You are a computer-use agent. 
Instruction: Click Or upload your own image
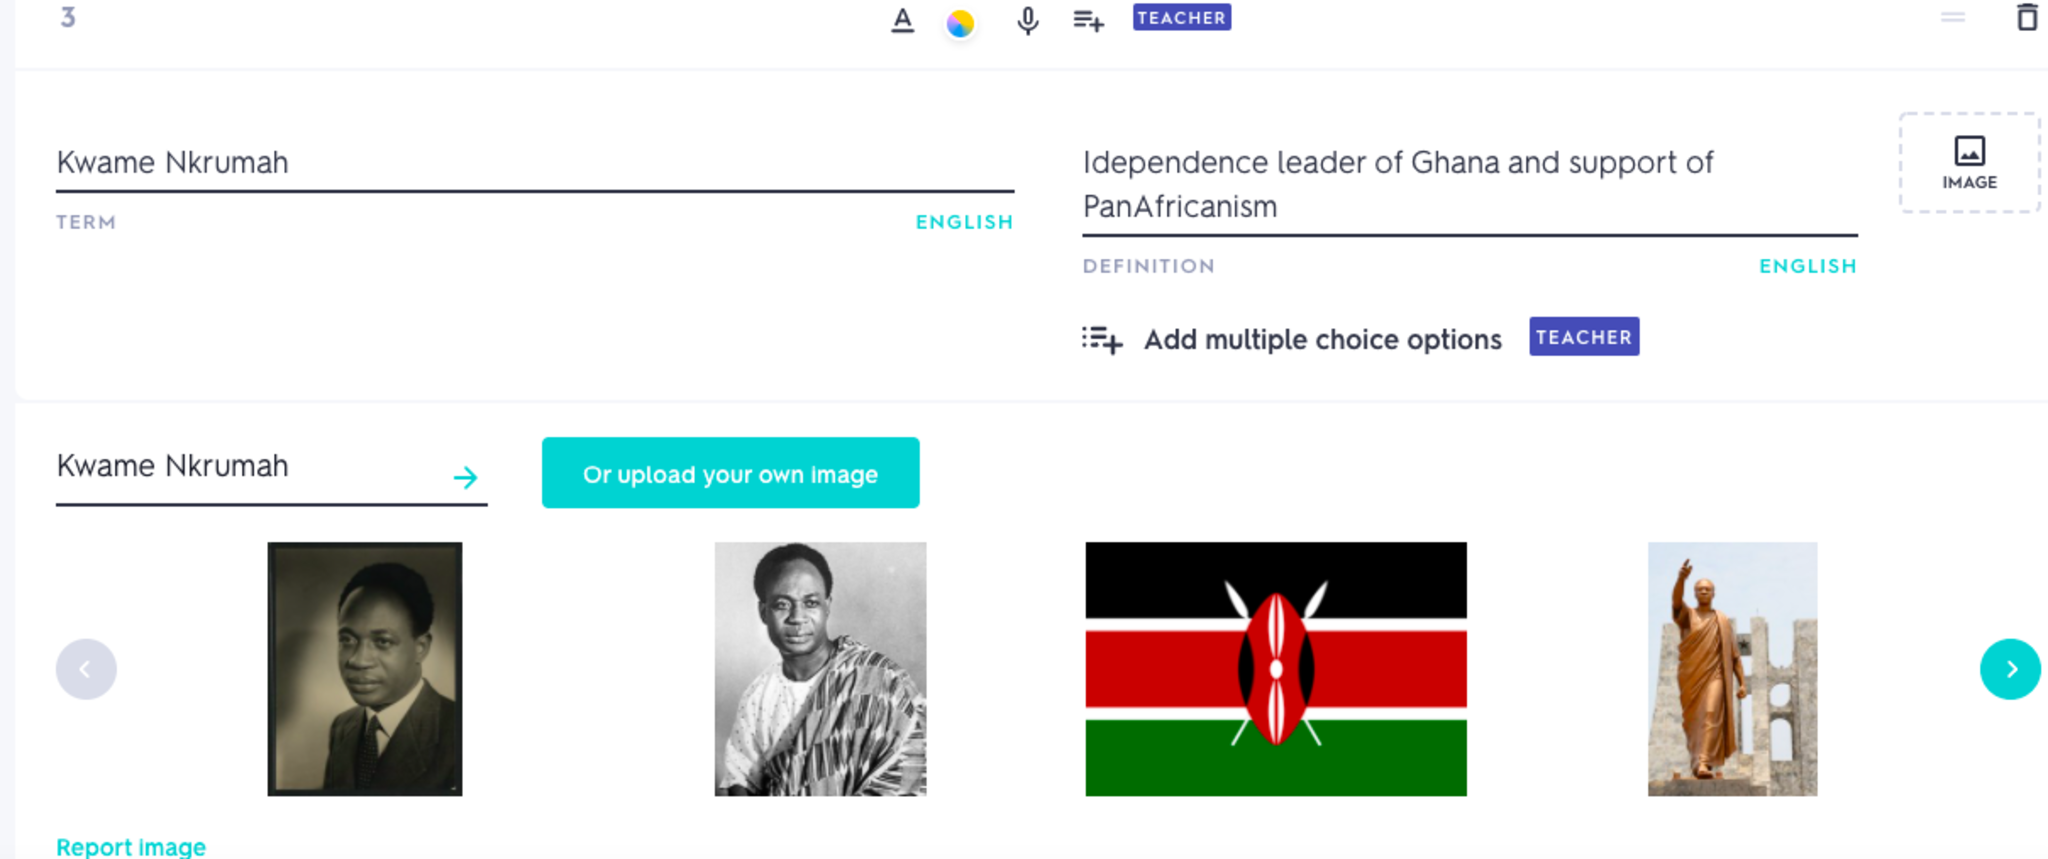coord(730,473)
